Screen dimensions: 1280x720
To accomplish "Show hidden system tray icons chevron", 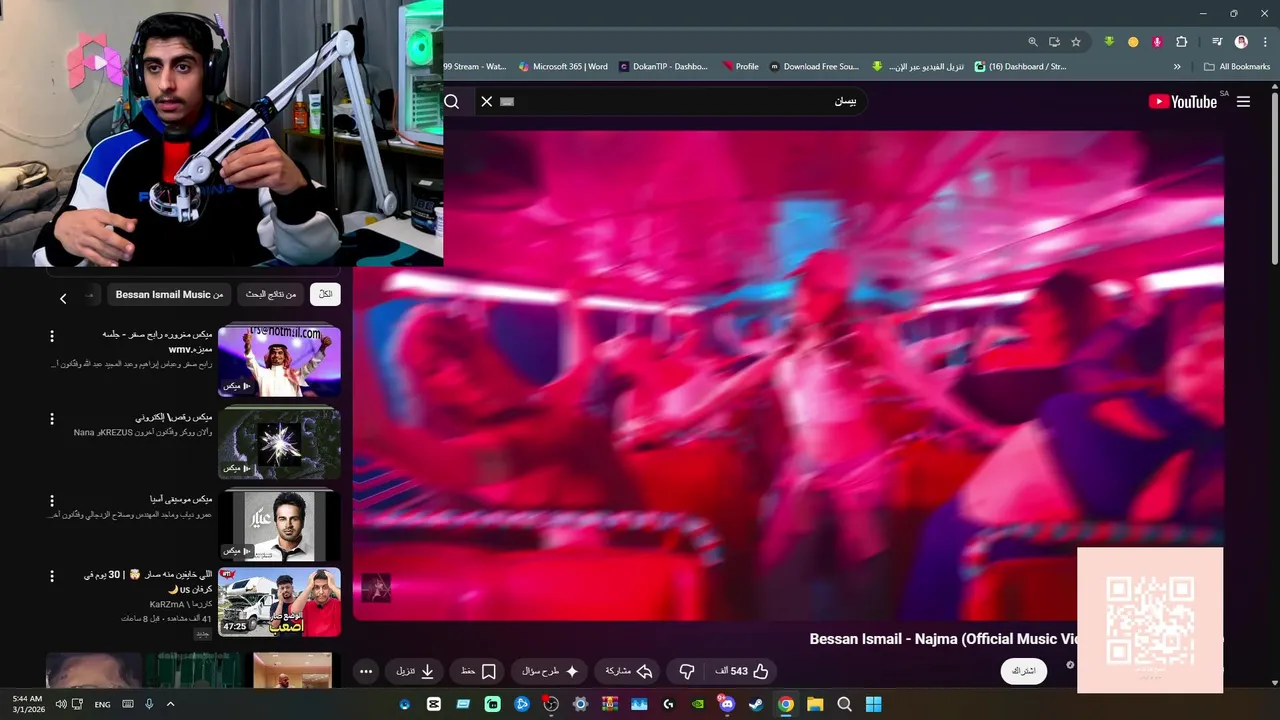I will (170, 704).
